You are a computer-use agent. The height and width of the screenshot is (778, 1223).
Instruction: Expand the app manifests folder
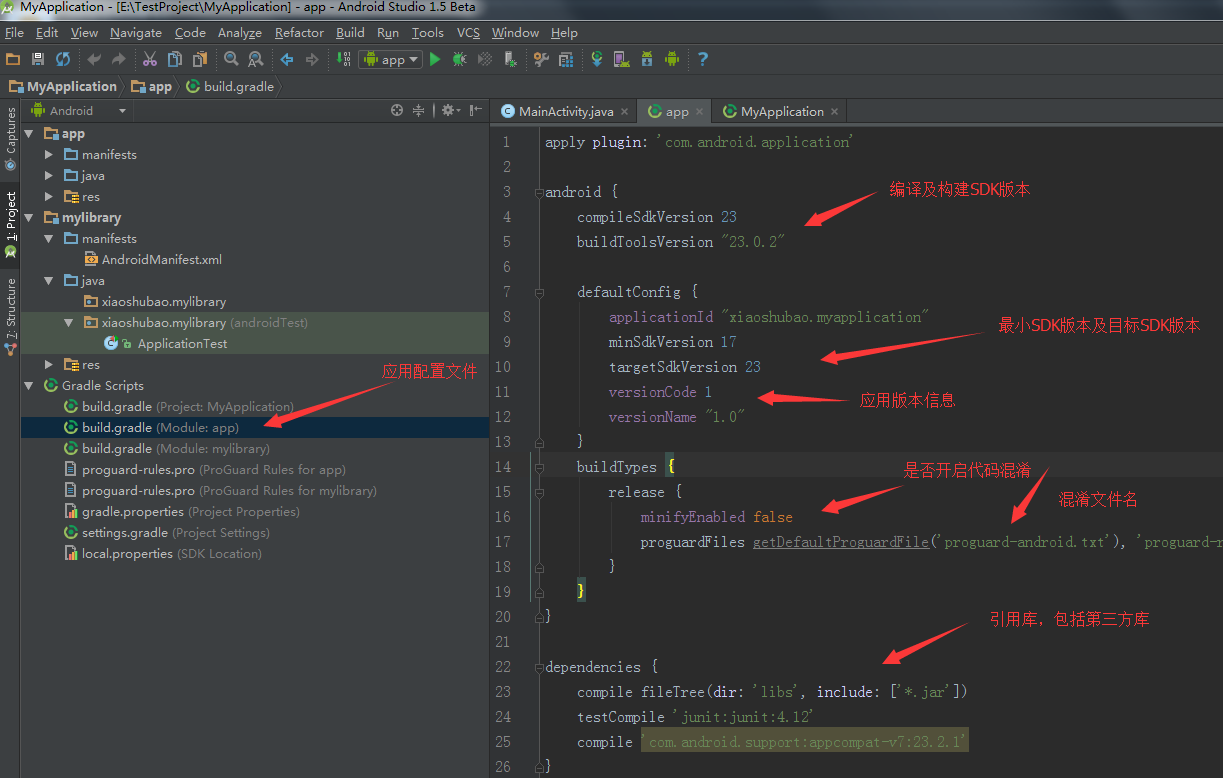(49, 155)
